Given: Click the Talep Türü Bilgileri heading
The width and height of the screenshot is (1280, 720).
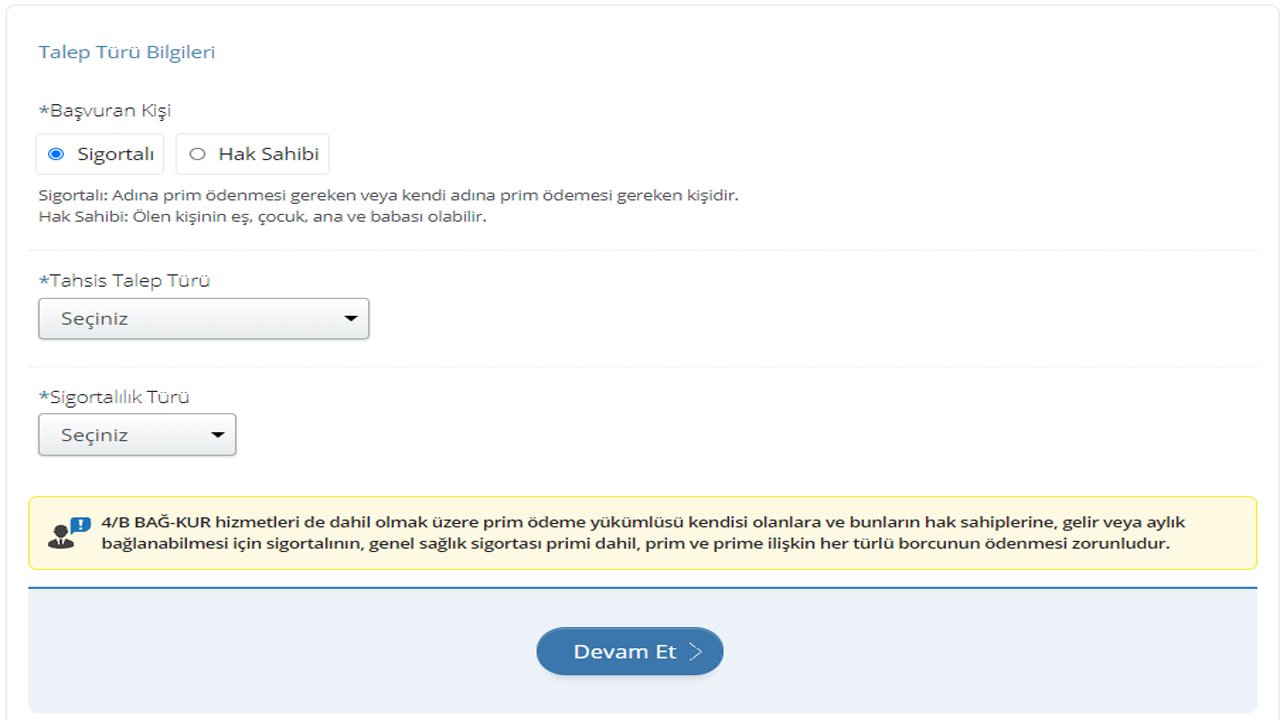Looking at the screenshot, I should 127,52.
